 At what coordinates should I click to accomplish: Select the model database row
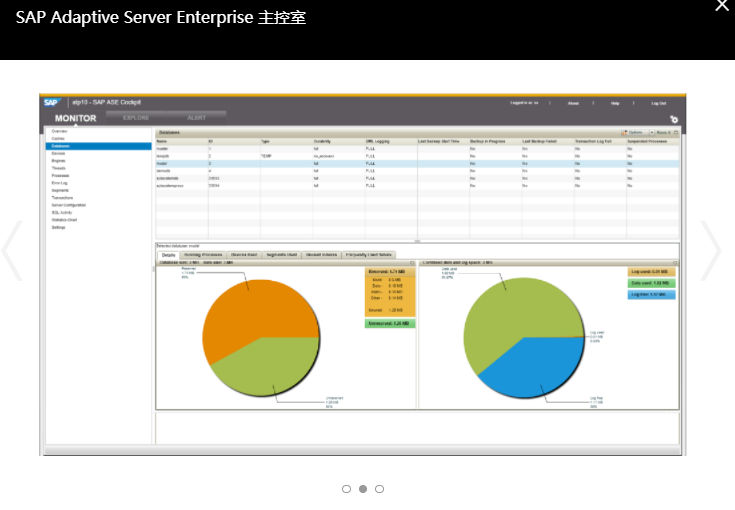pyautogui.click(x=417, y=164)
